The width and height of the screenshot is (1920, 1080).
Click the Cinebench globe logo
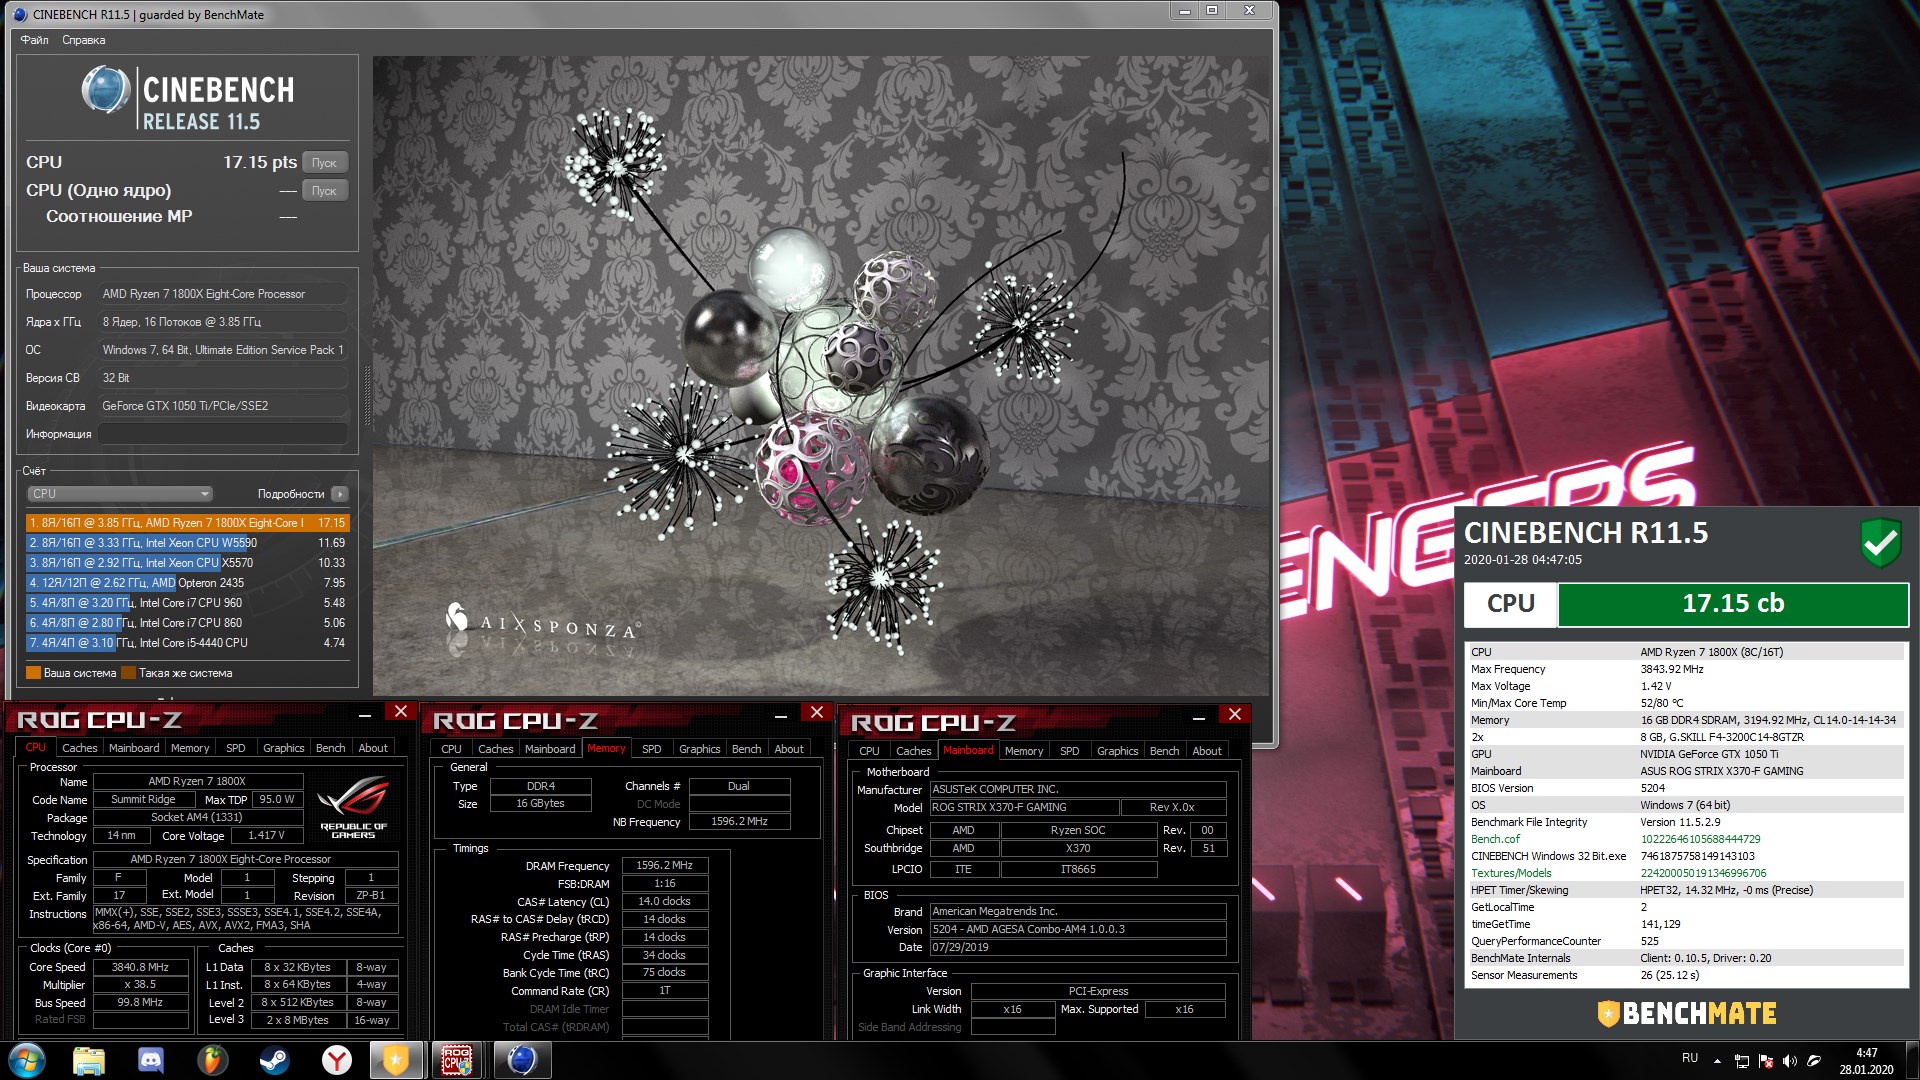pos(105,90)
